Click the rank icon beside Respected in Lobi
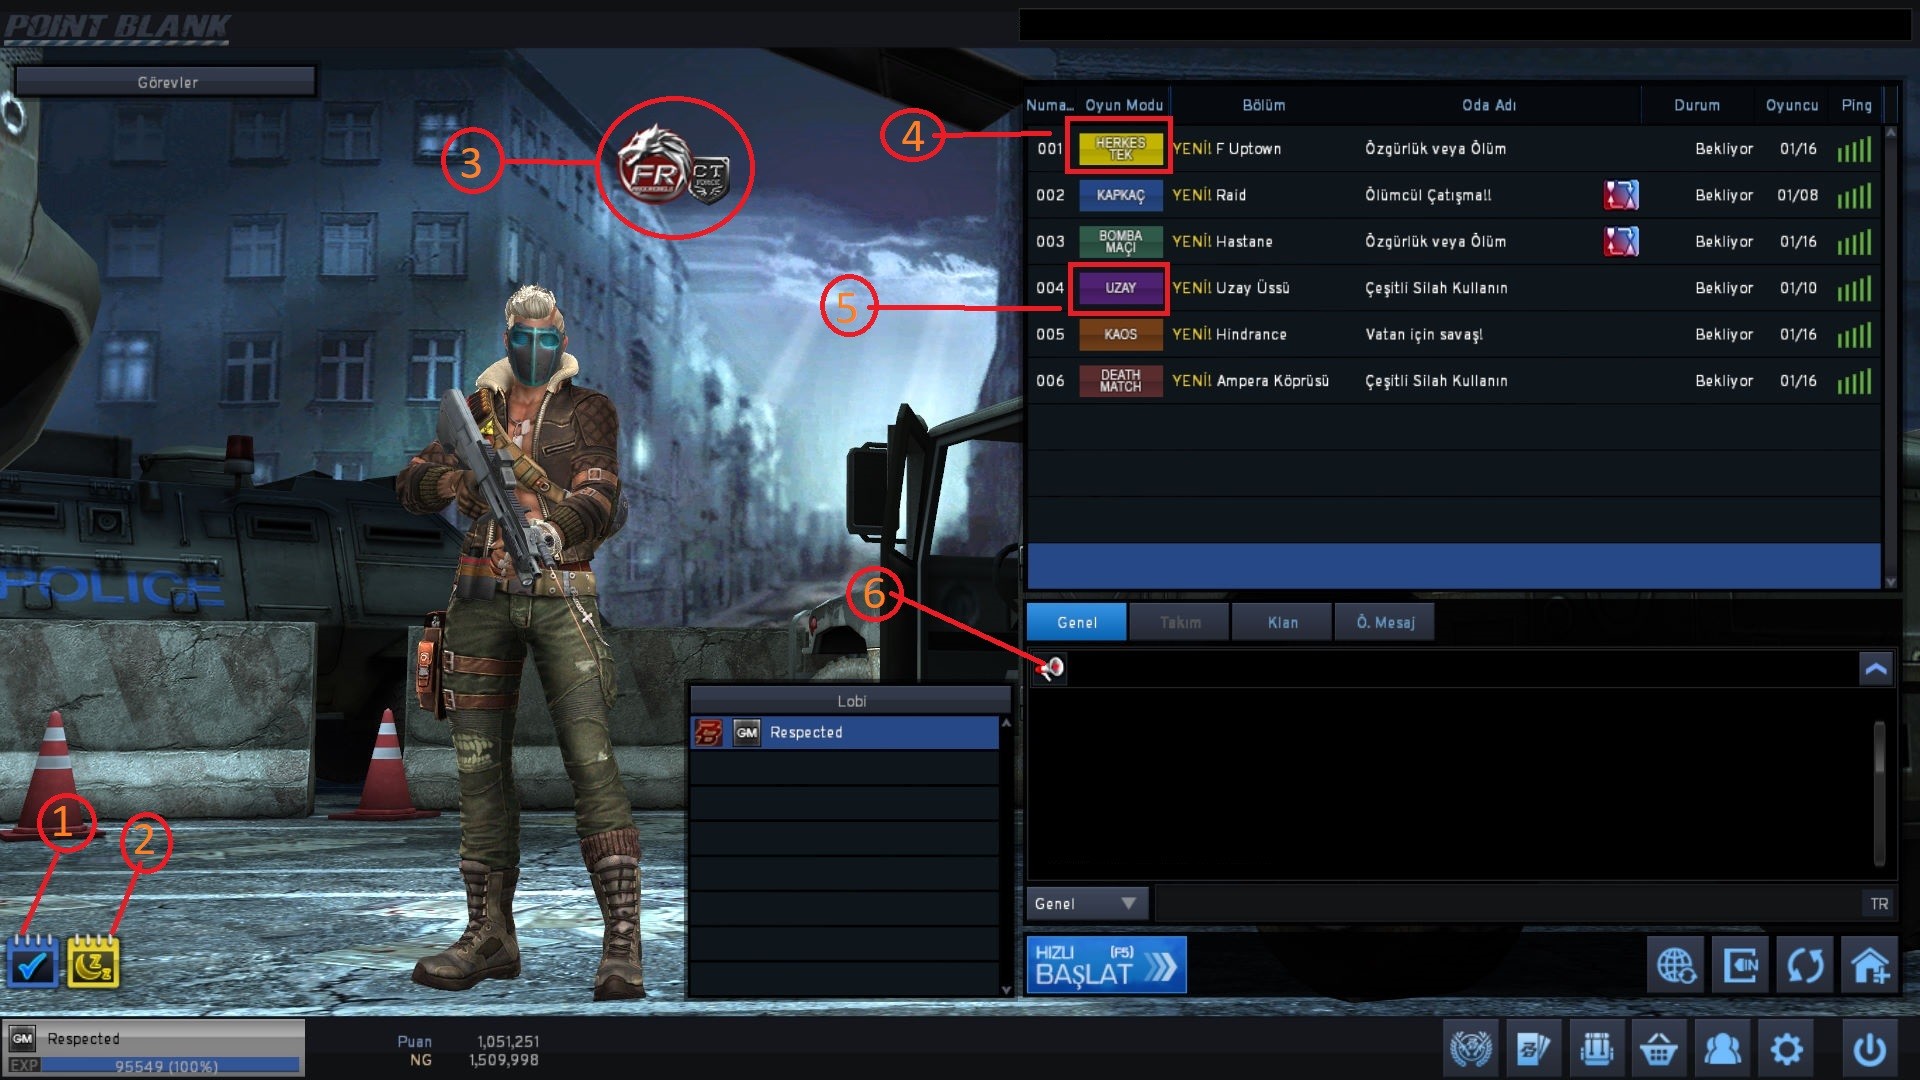 pos(708,733)
